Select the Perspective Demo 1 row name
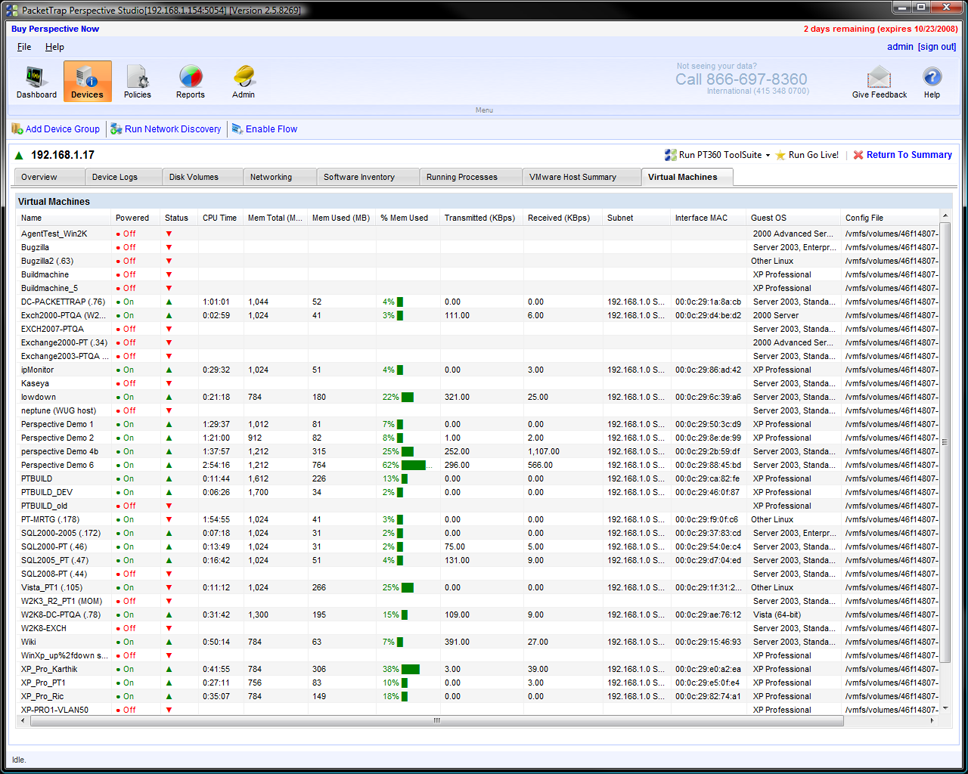The height and width of the screenshot is (774, 968). [x=57, y=425]
